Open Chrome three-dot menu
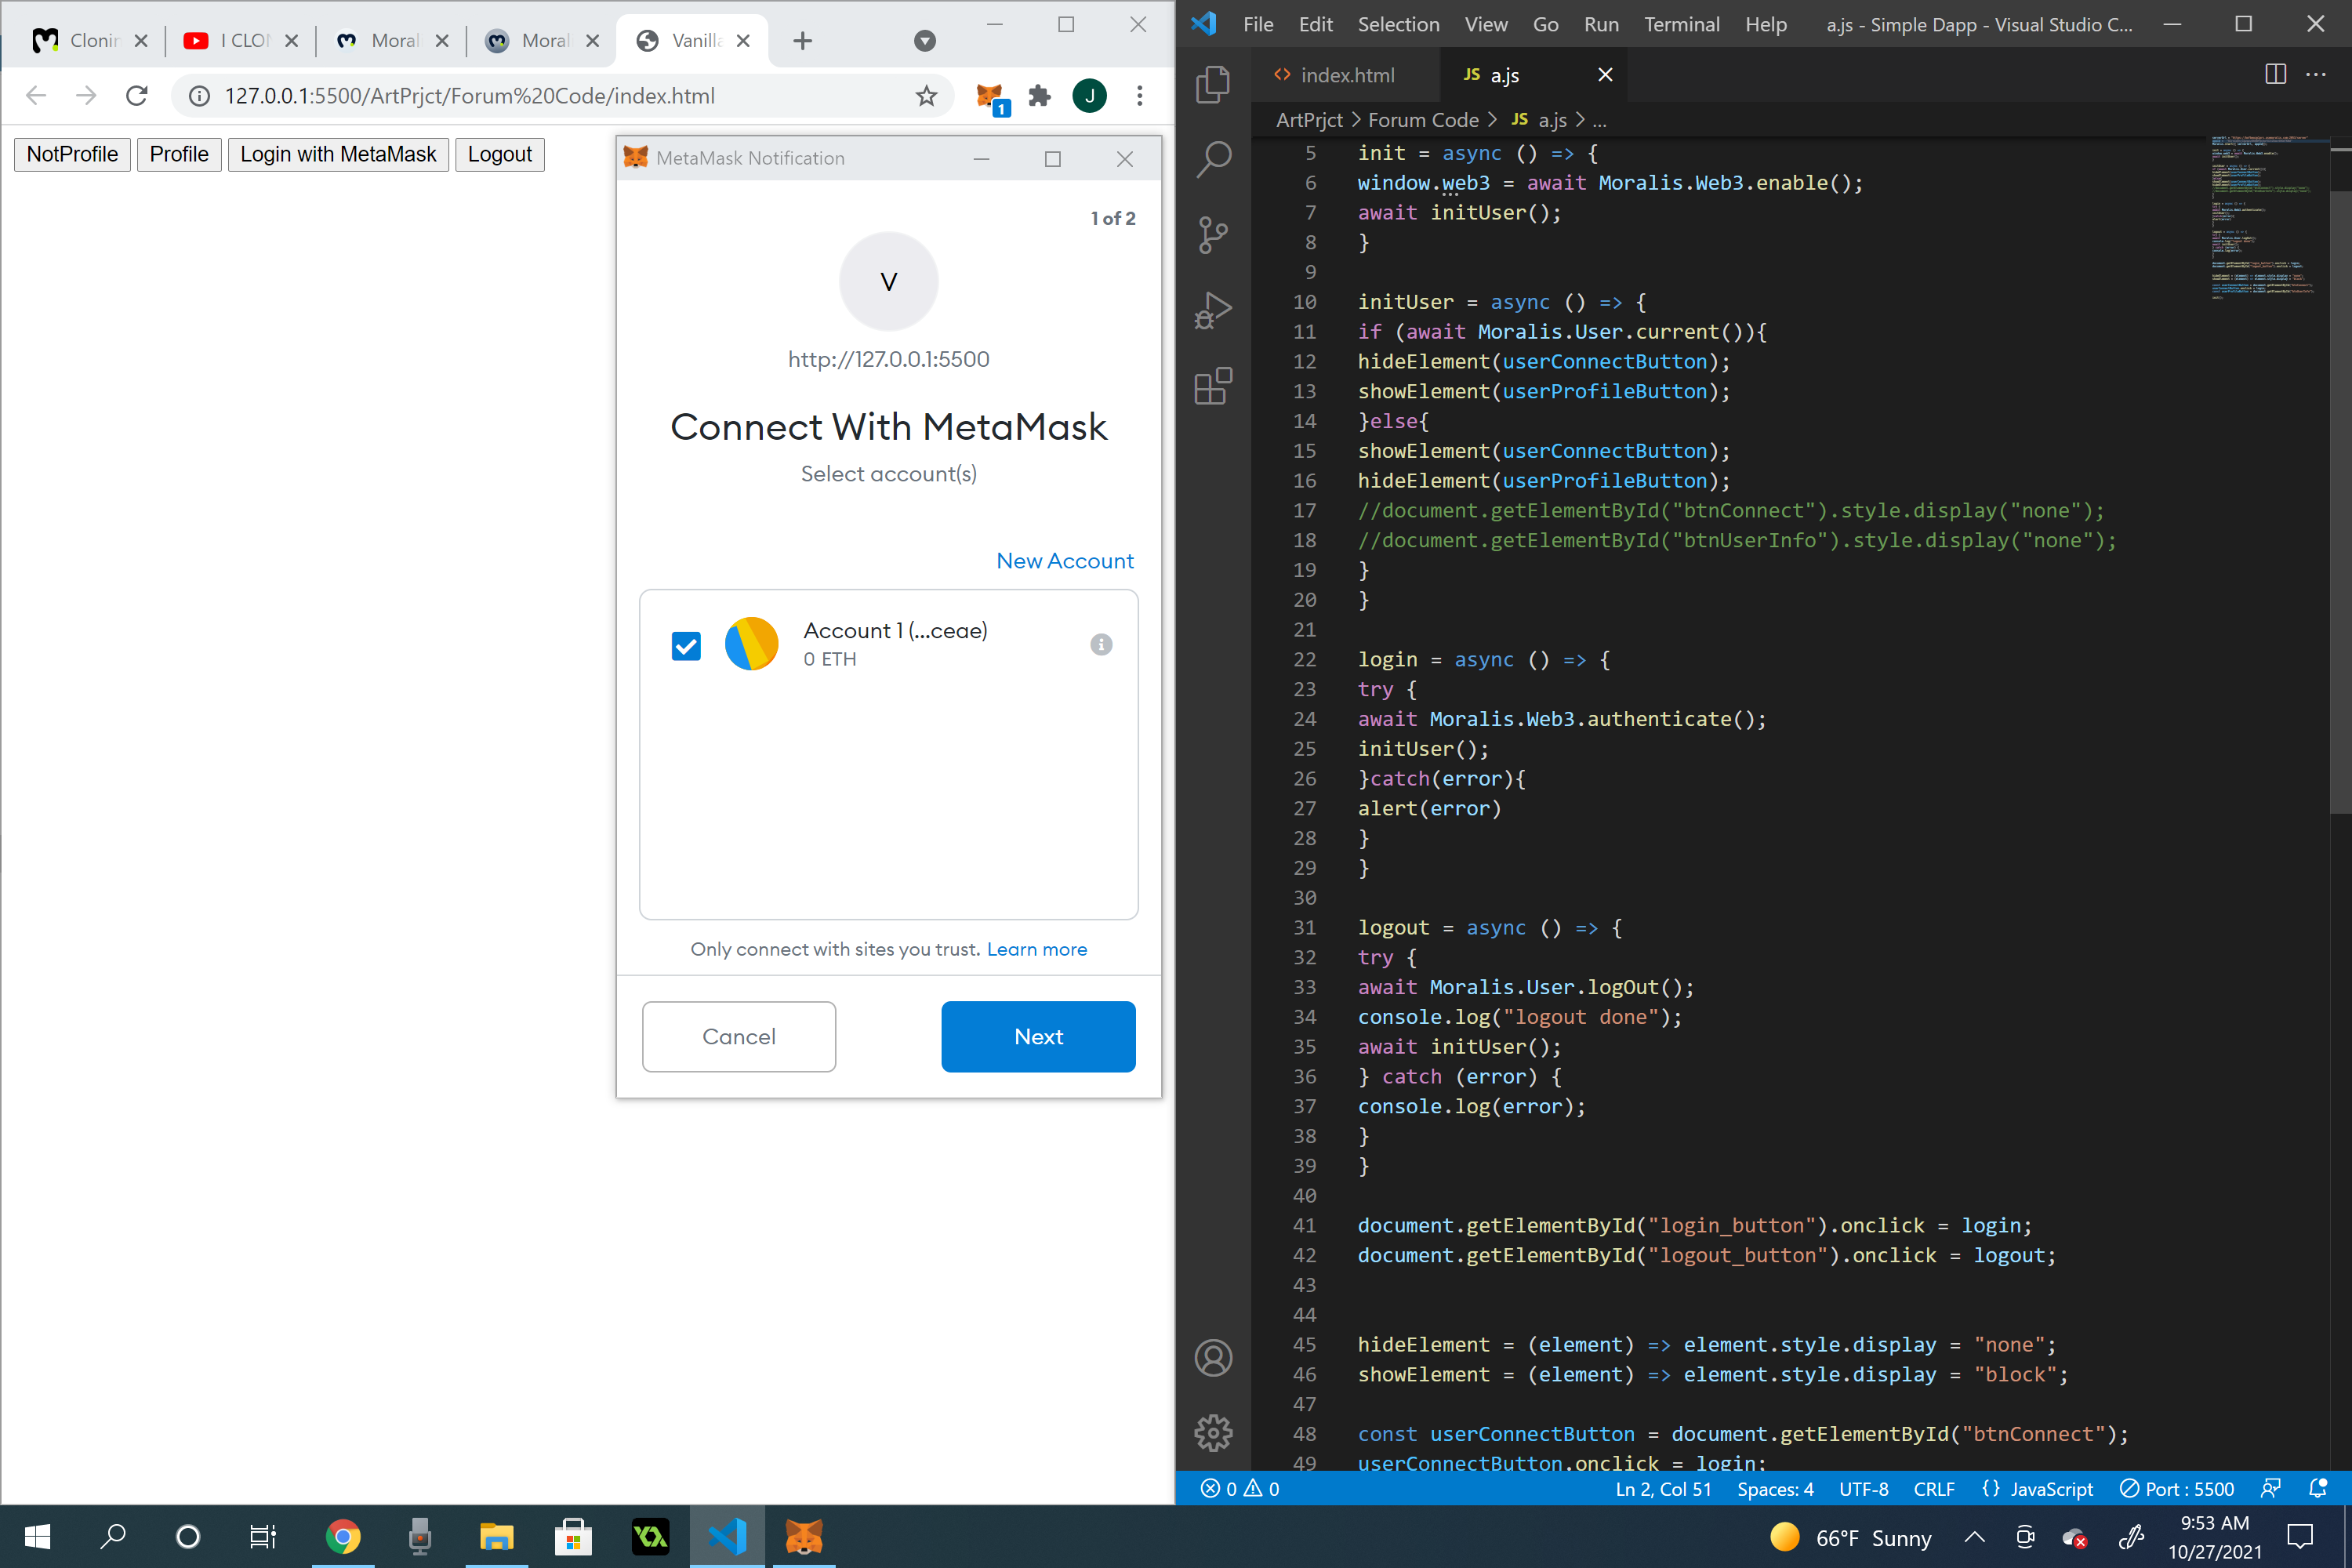Image resolution: width=2352 pixels, height=1568 pixels. [1140, 96]
